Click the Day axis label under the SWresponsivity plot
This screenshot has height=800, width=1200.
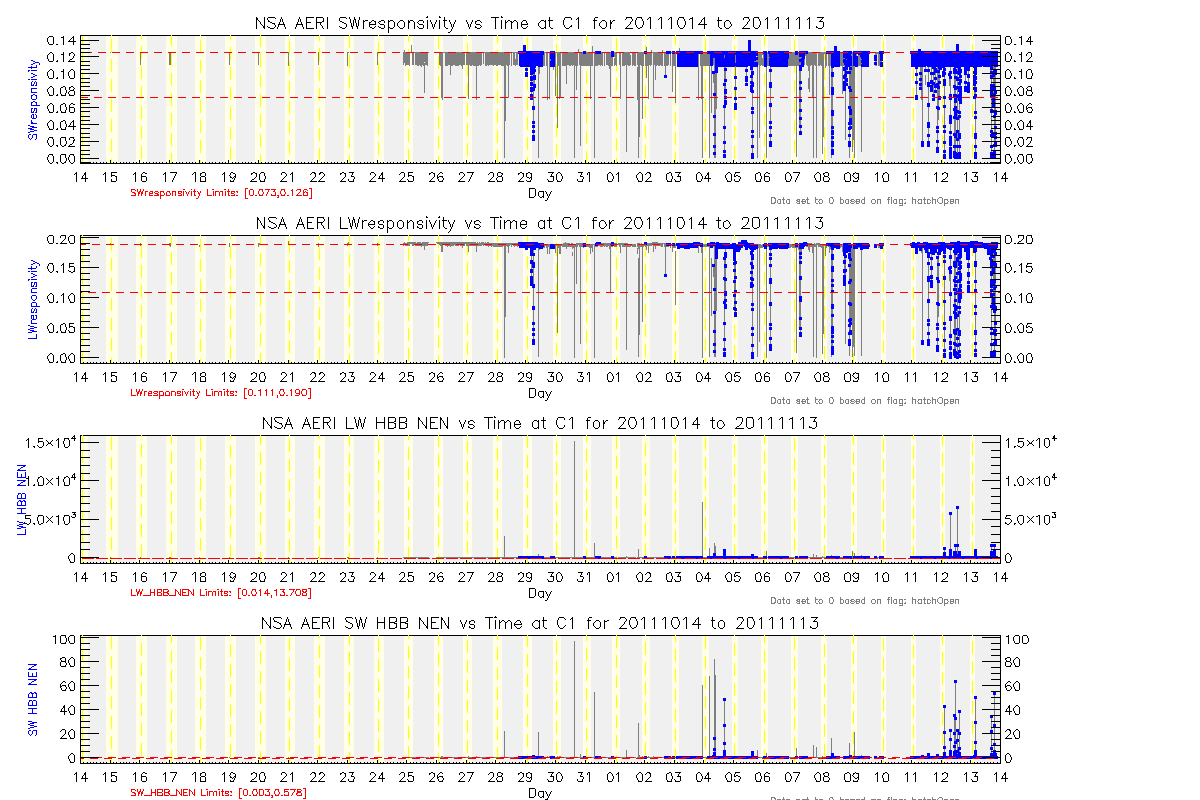tap(539, 193)
